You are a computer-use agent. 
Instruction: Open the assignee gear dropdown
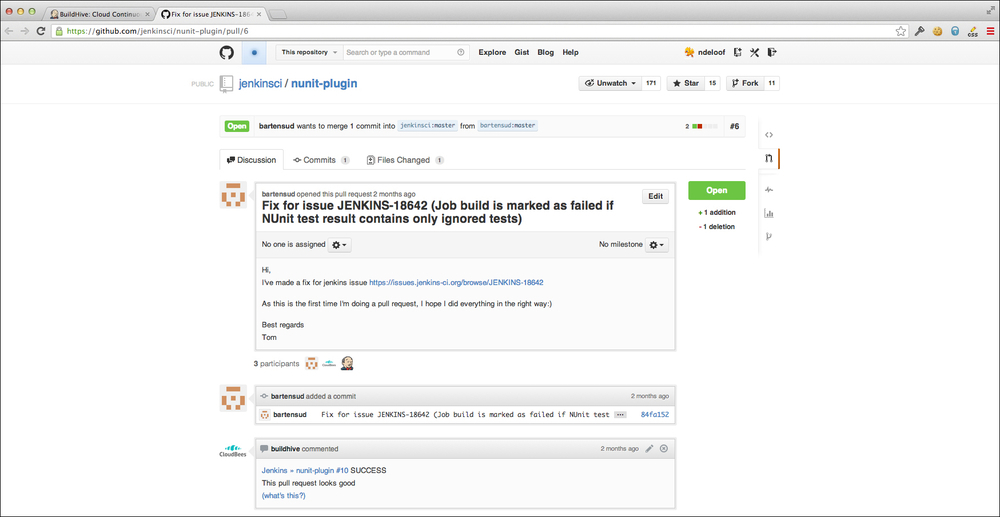click(339, 245)
